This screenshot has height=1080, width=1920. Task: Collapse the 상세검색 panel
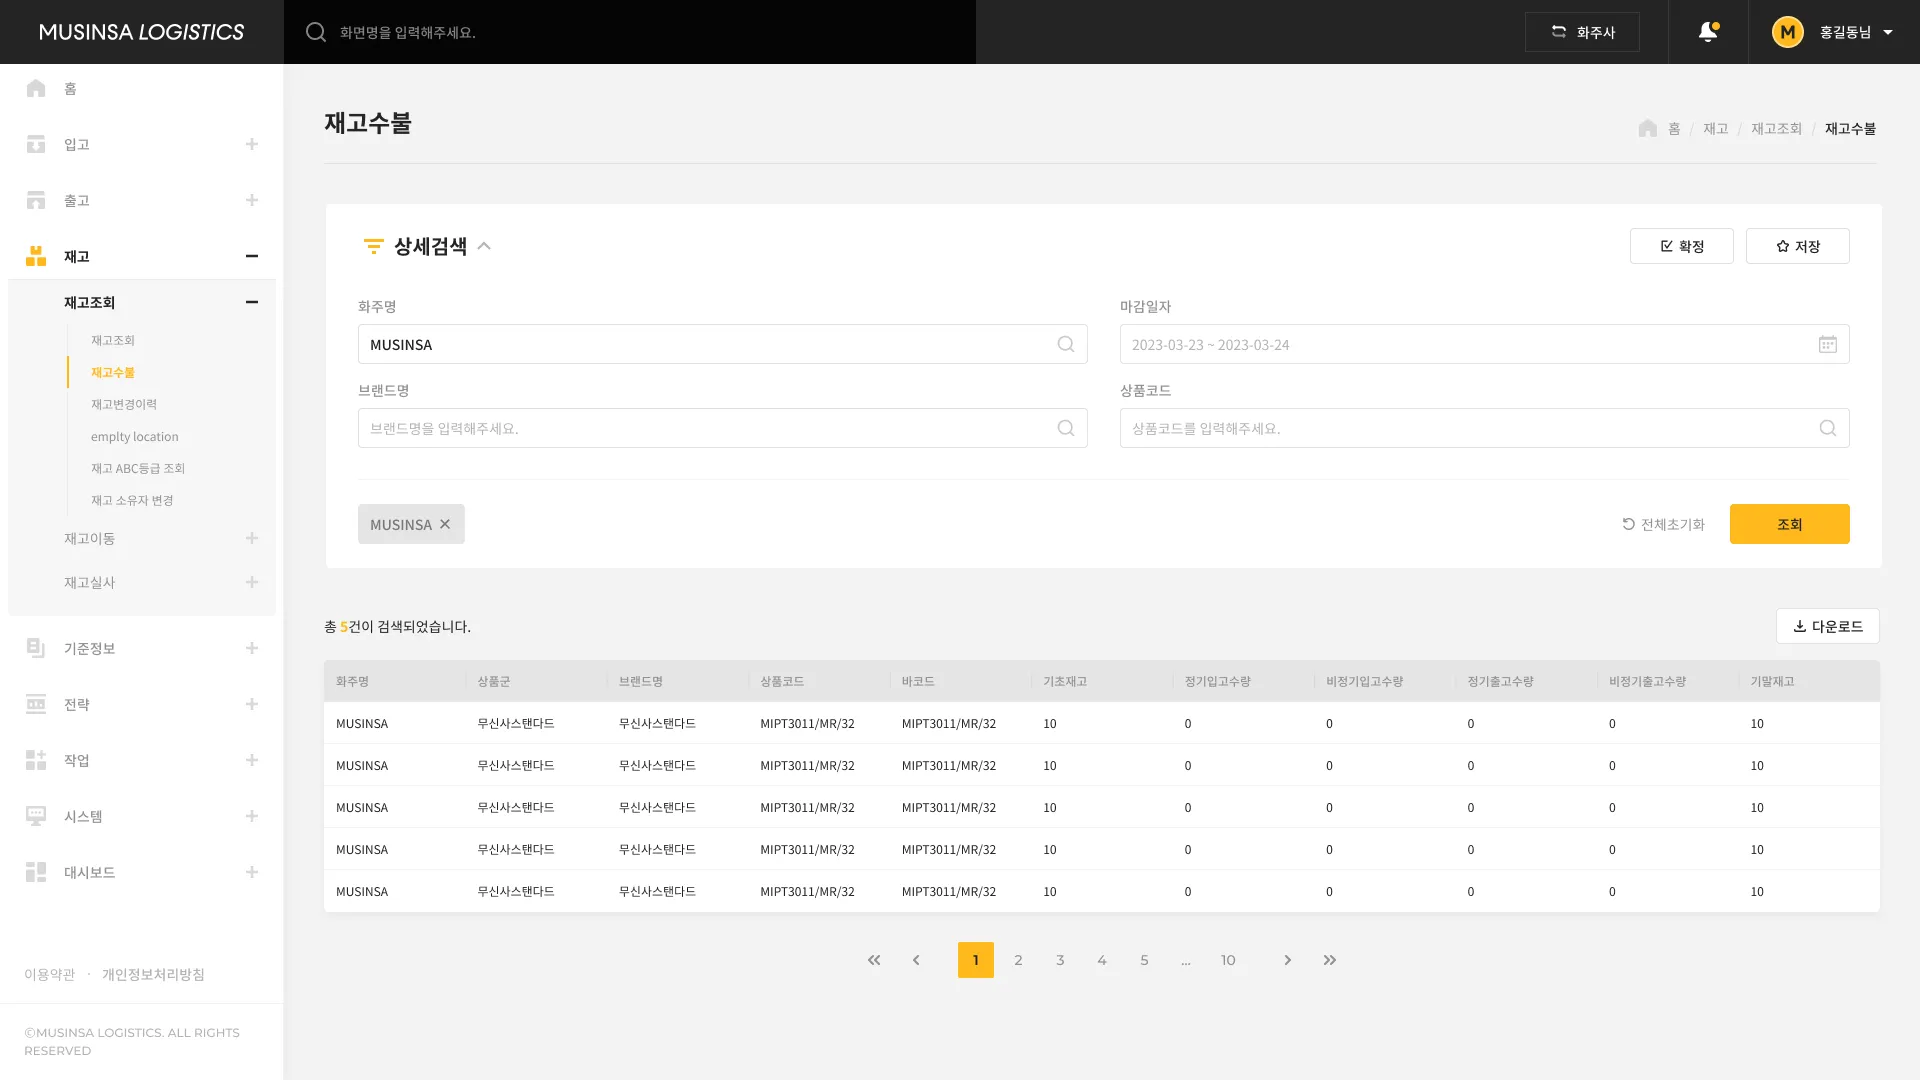click(484, 246)
